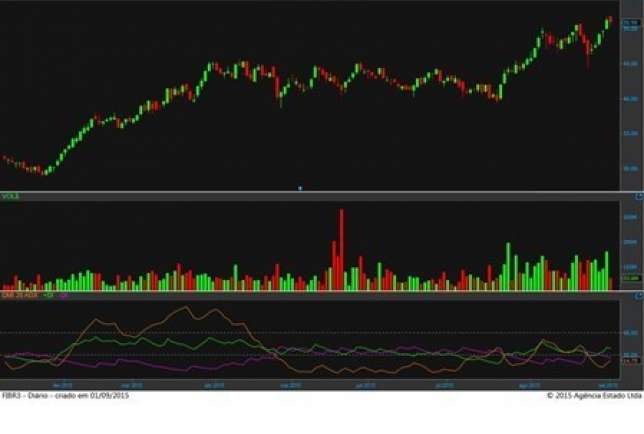Click the blue current price tag on price axis
644x434 pixels.
(630, 22)
